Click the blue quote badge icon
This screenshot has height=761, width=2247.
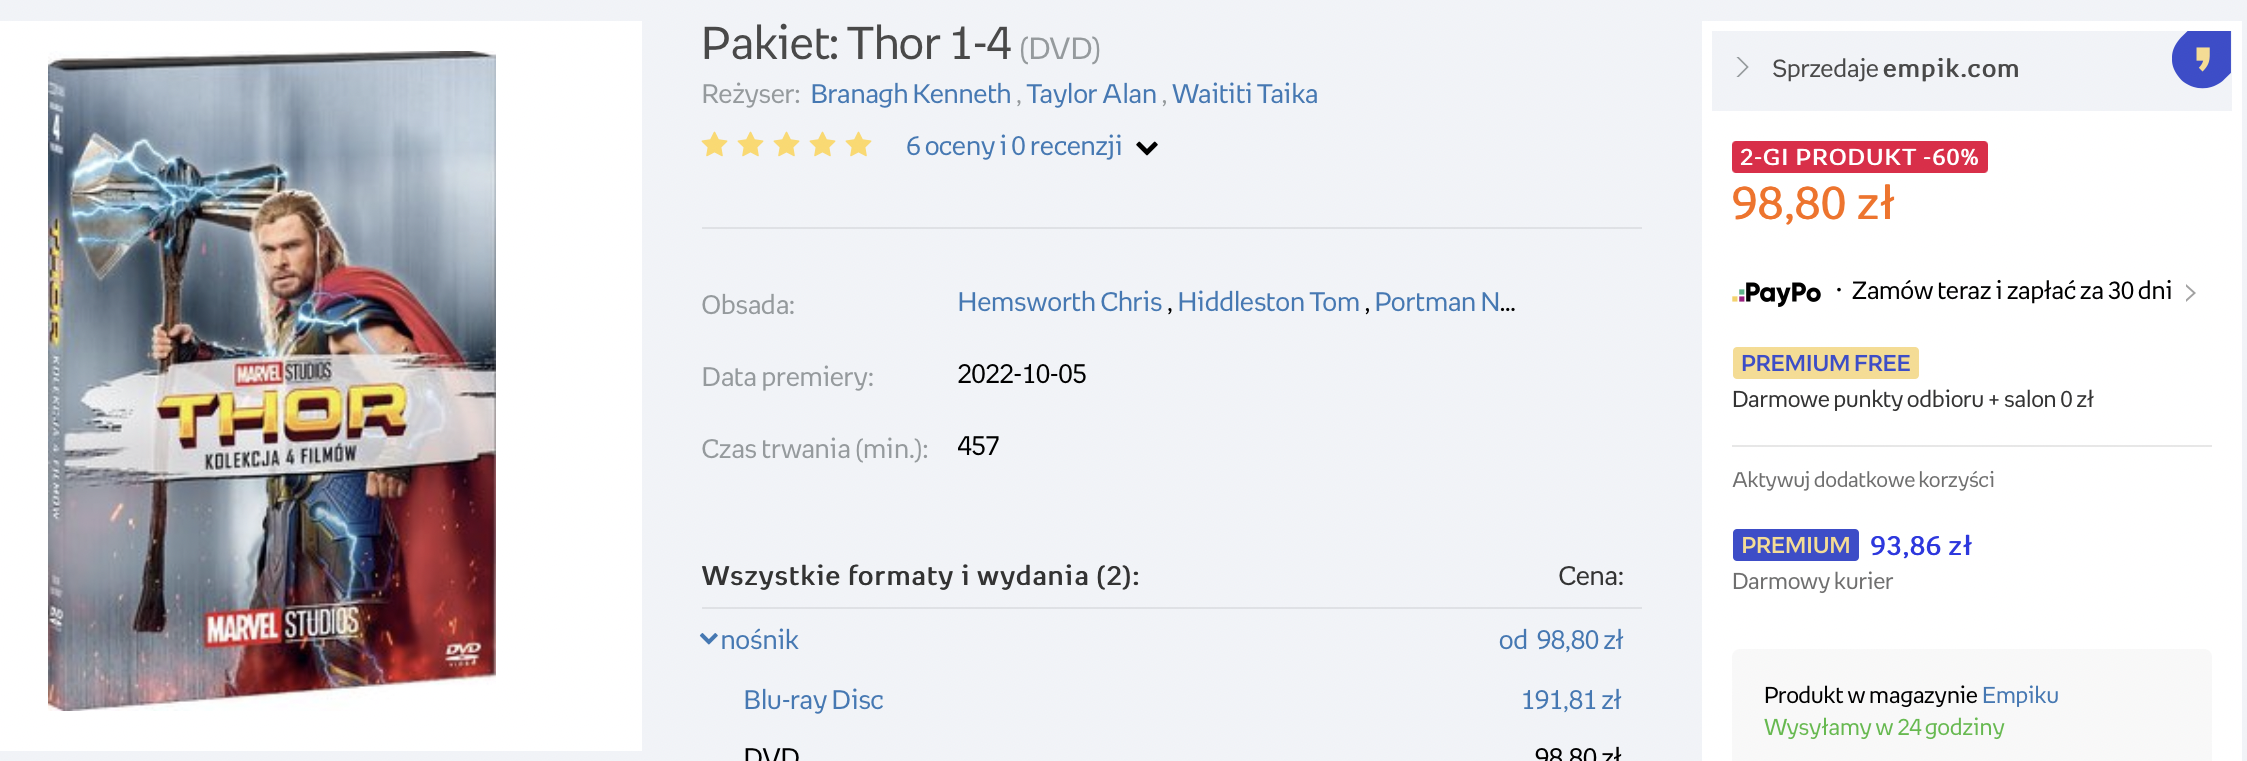(2201, 59)
